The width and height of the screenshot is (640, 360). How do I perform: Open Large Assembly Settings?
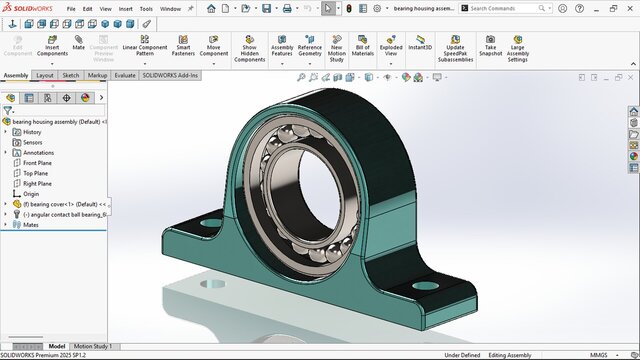click(518, 49)
